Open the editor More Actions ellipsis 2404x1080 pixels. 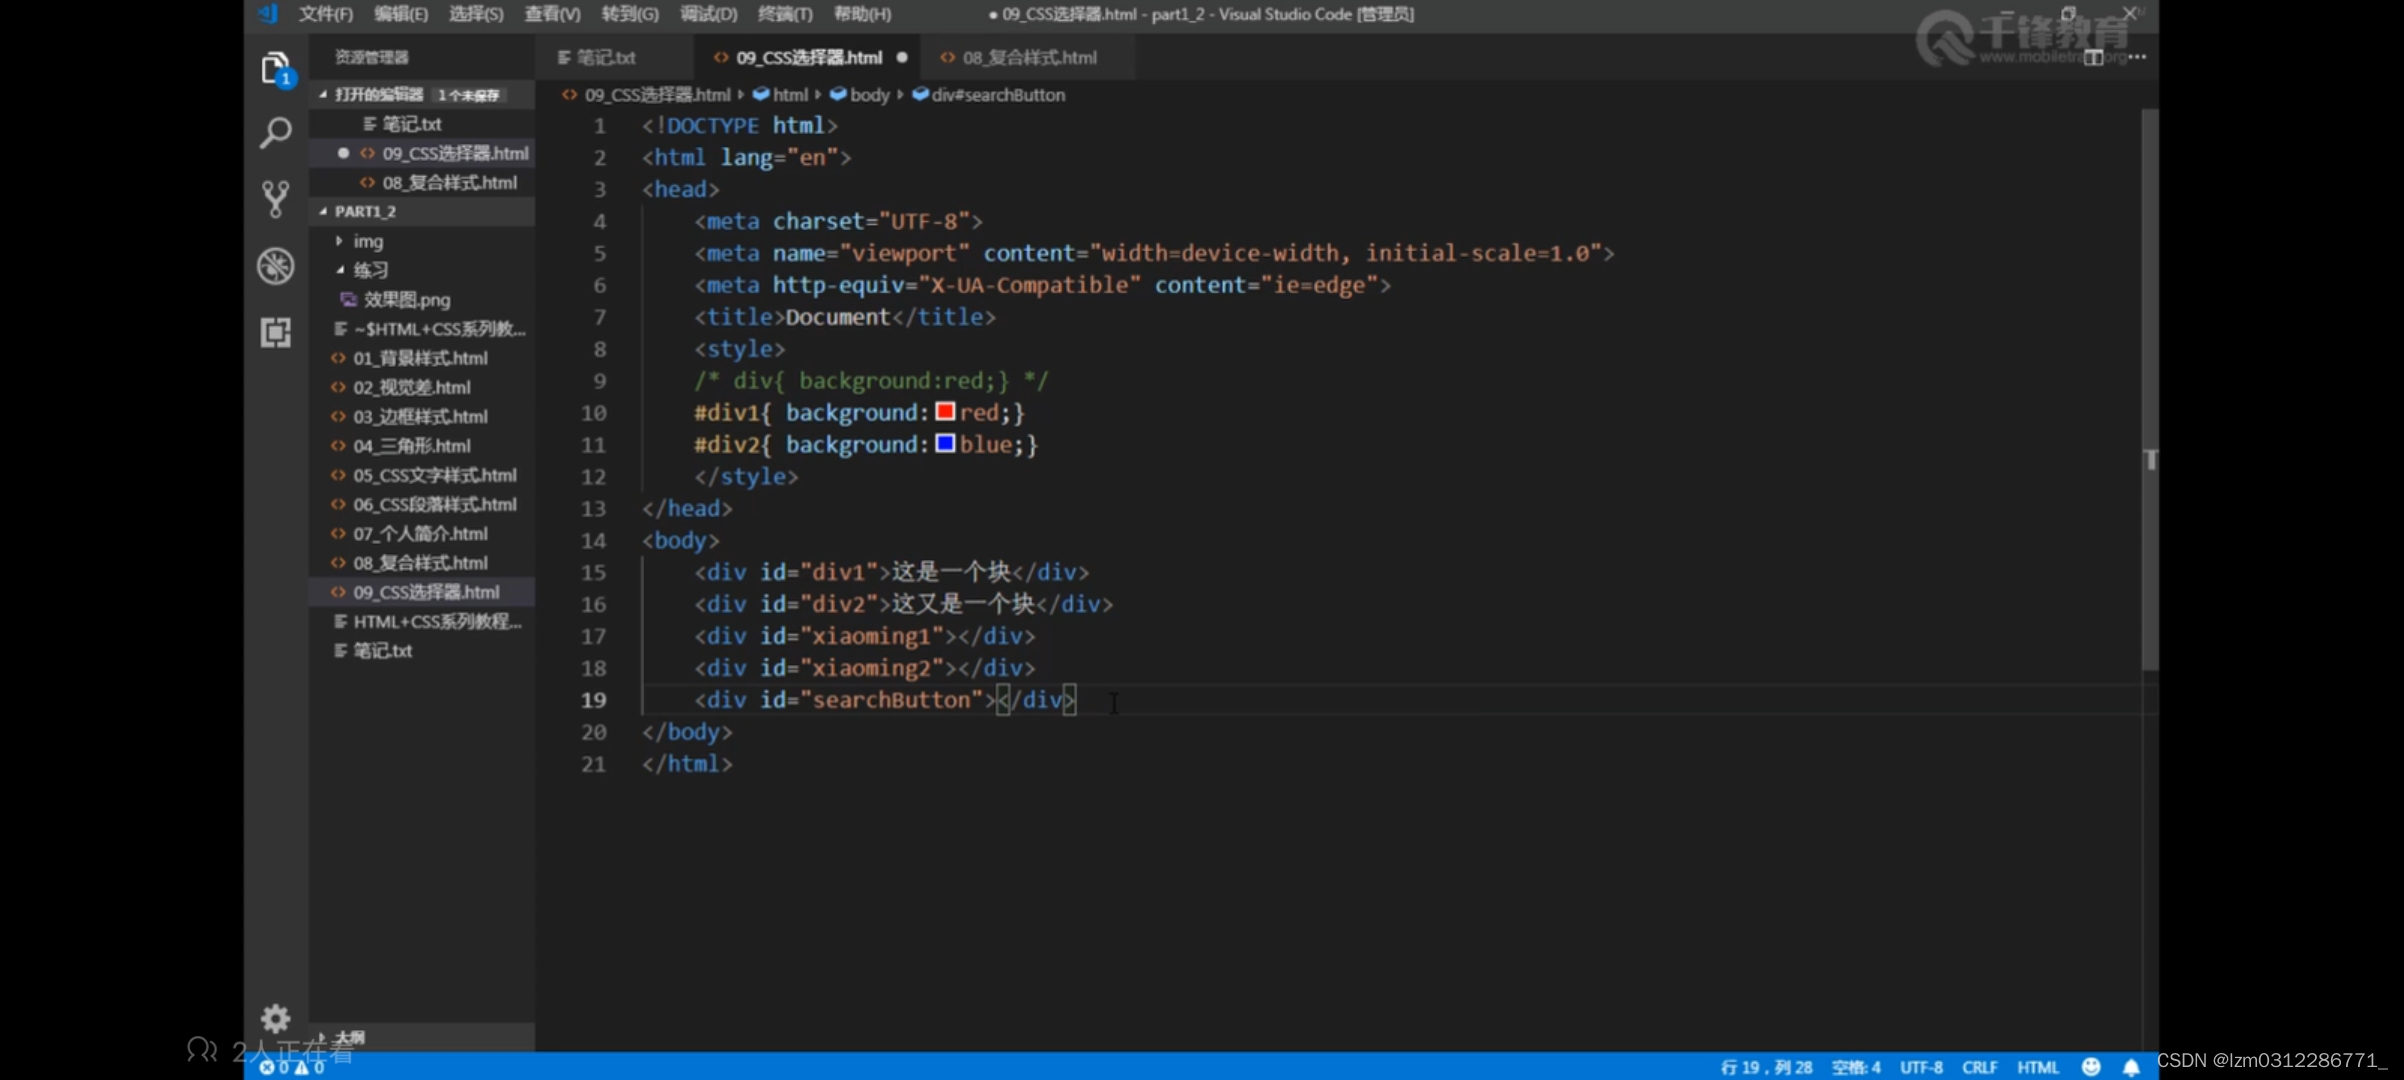pos(2137,57)
